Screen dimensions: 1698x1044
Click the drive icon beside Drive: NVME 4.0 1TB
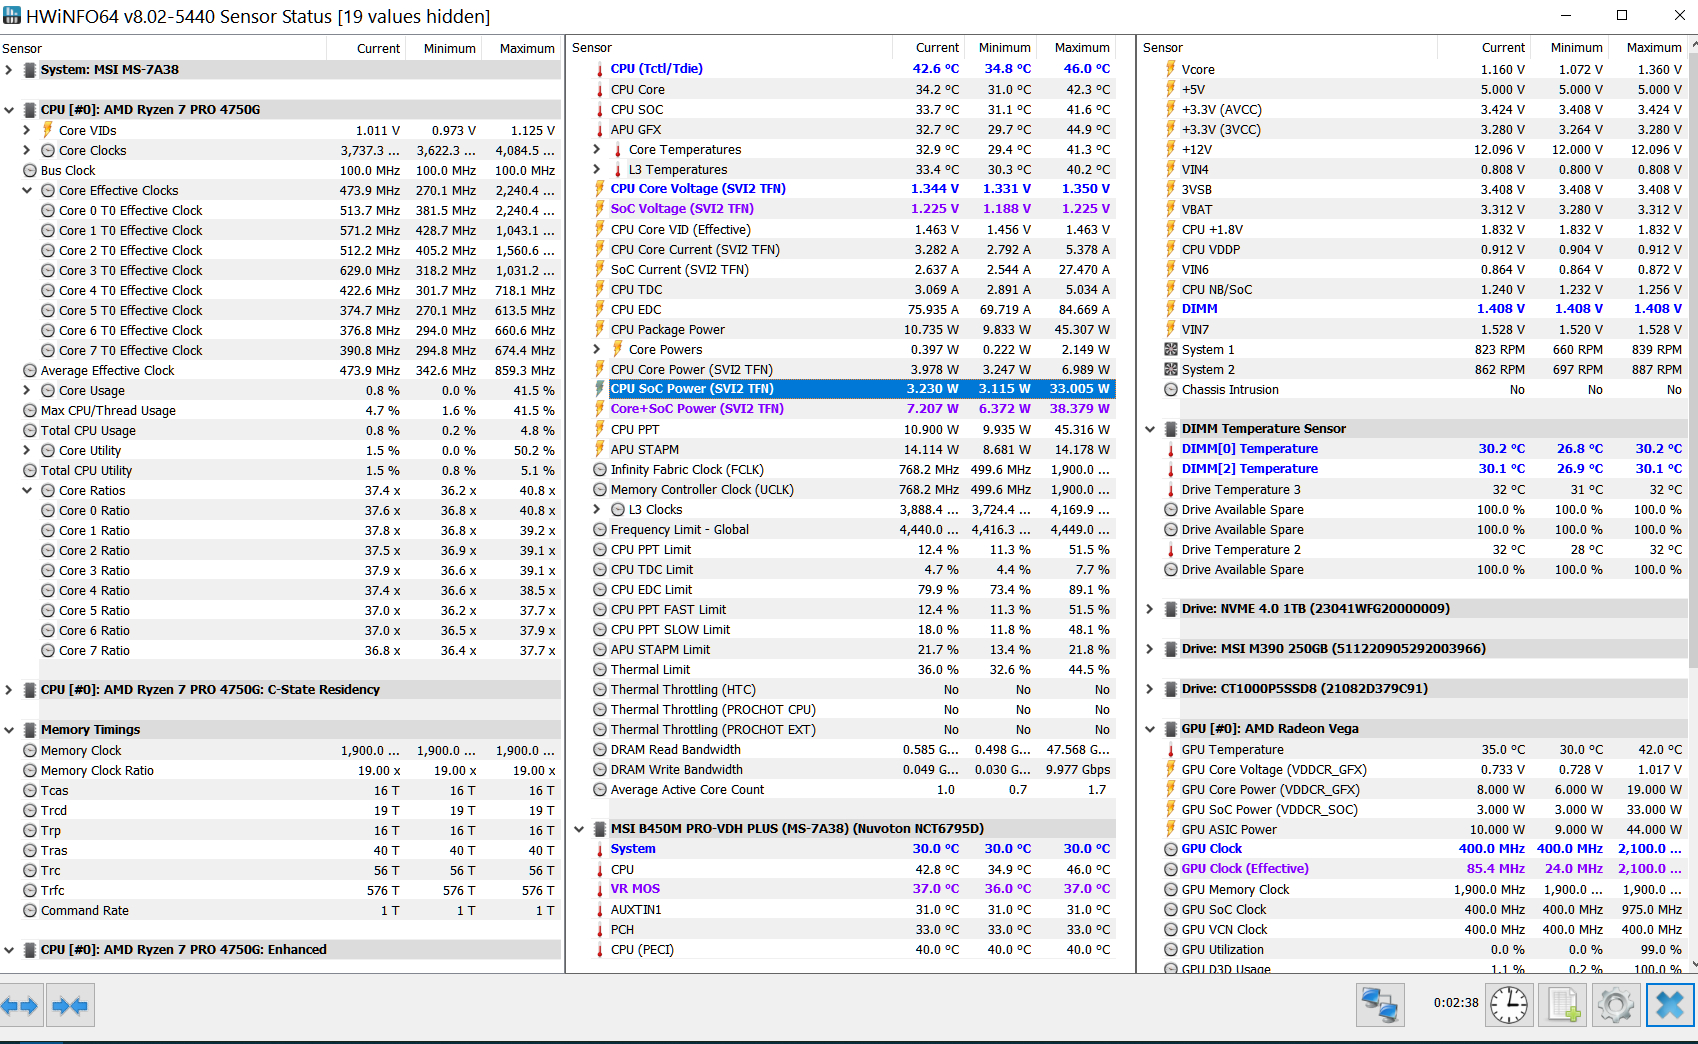pos(1171,609)
